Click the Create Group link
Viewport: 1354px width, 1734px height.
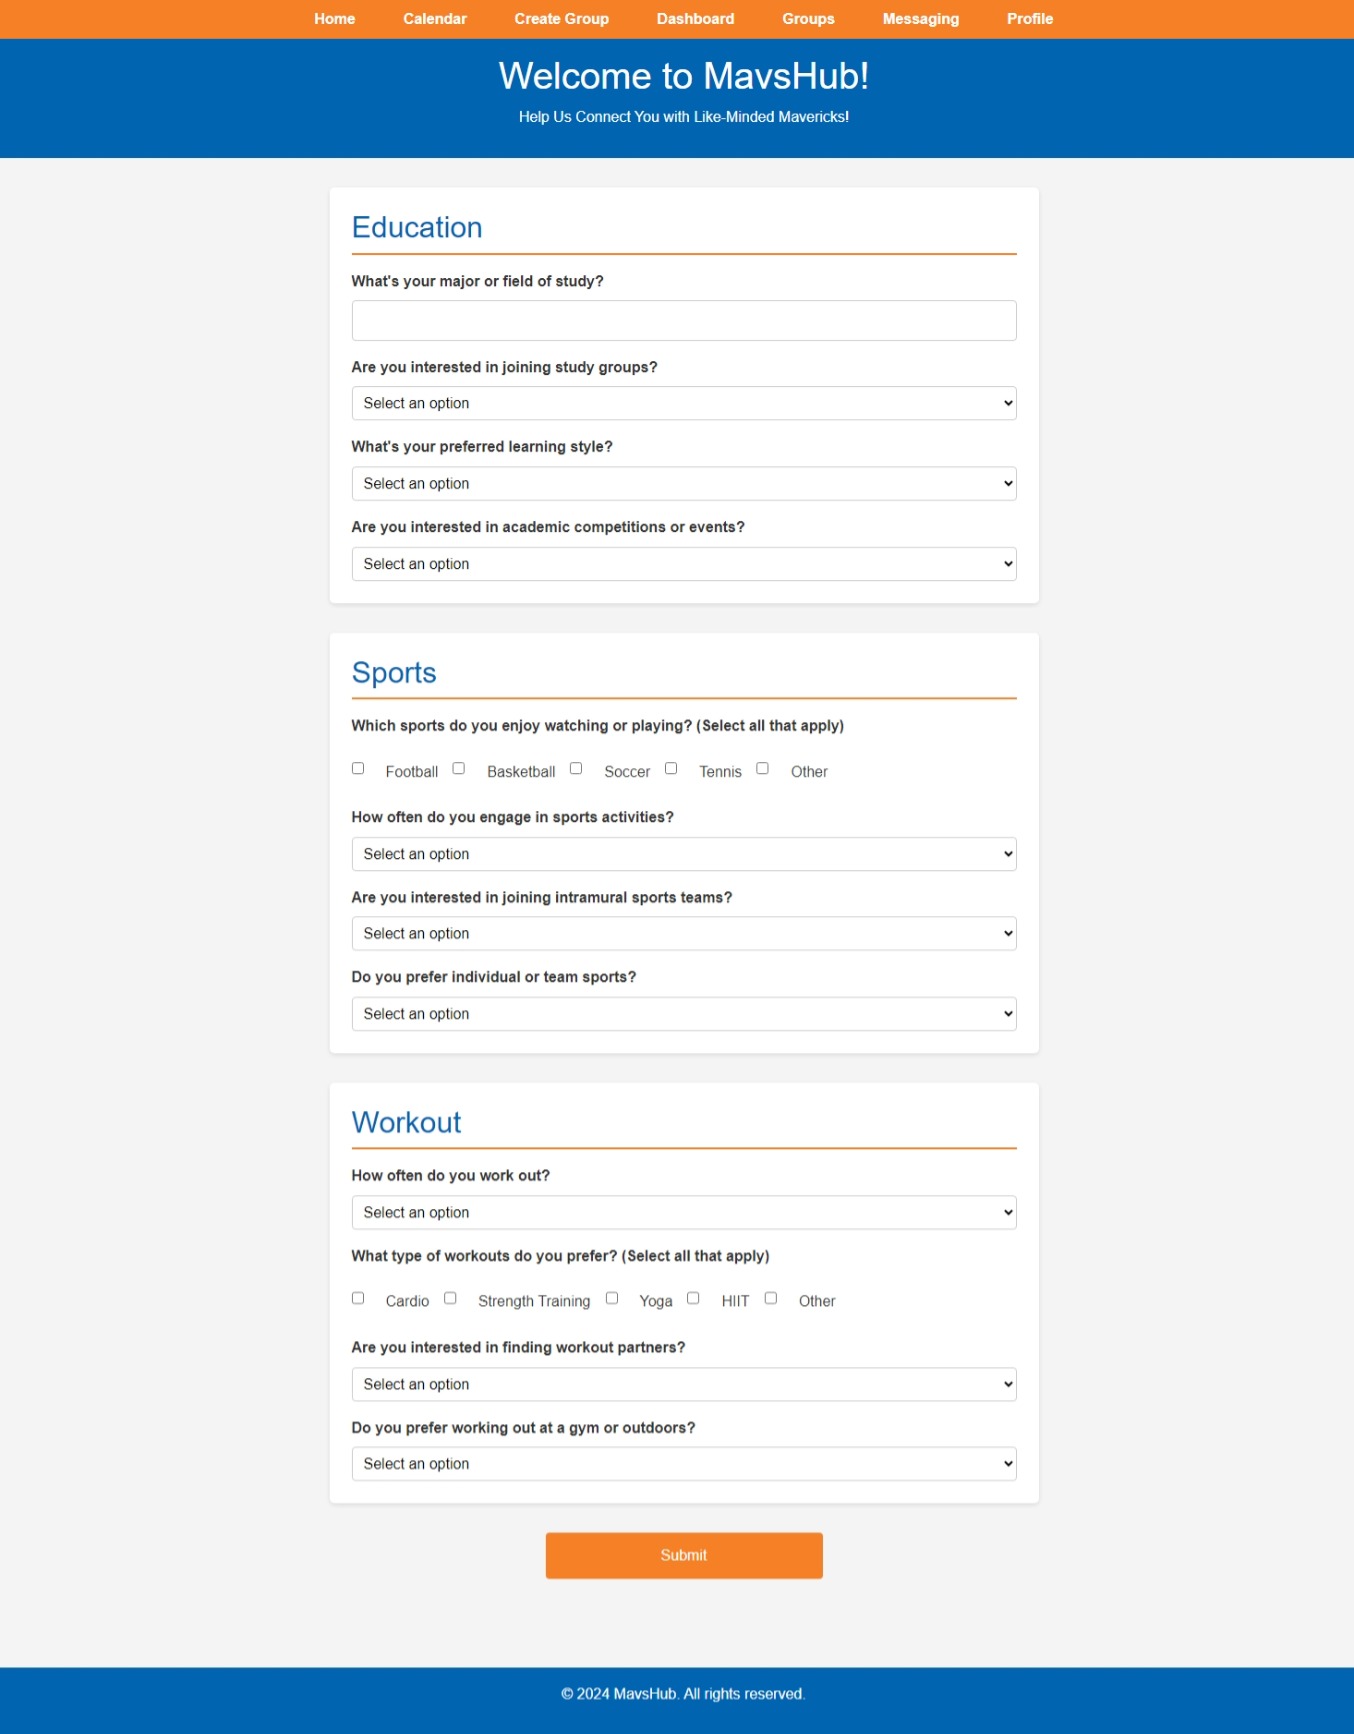point(561,19)
